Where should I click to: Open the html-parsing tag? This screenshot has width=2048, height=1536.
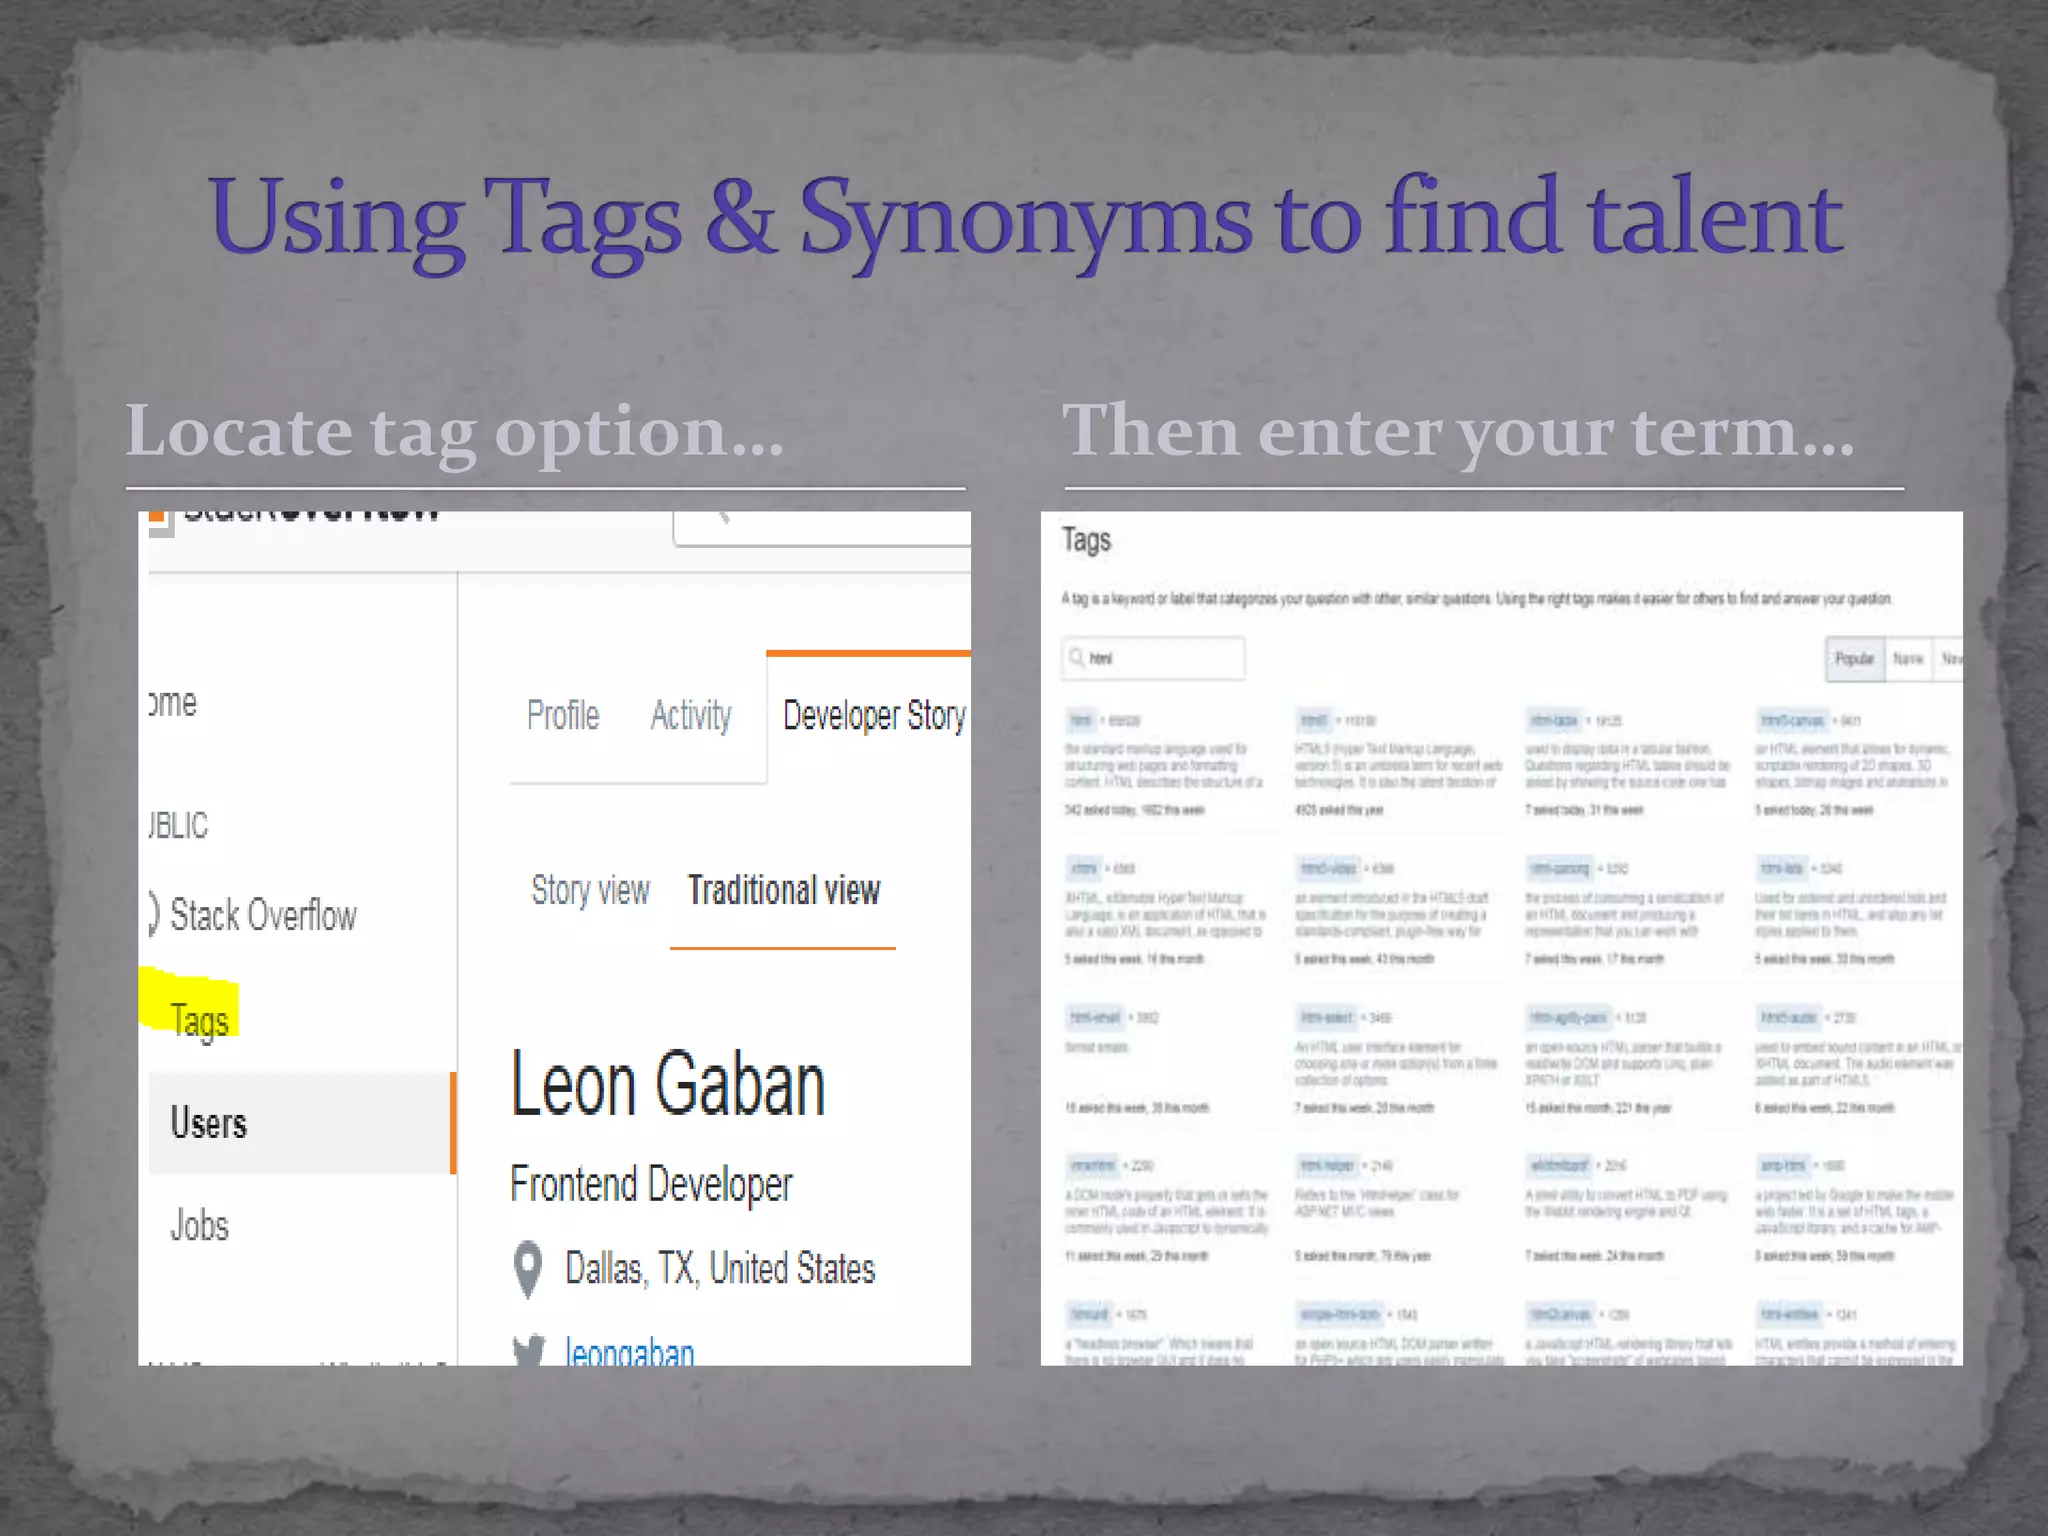(x=1560, y=868)
